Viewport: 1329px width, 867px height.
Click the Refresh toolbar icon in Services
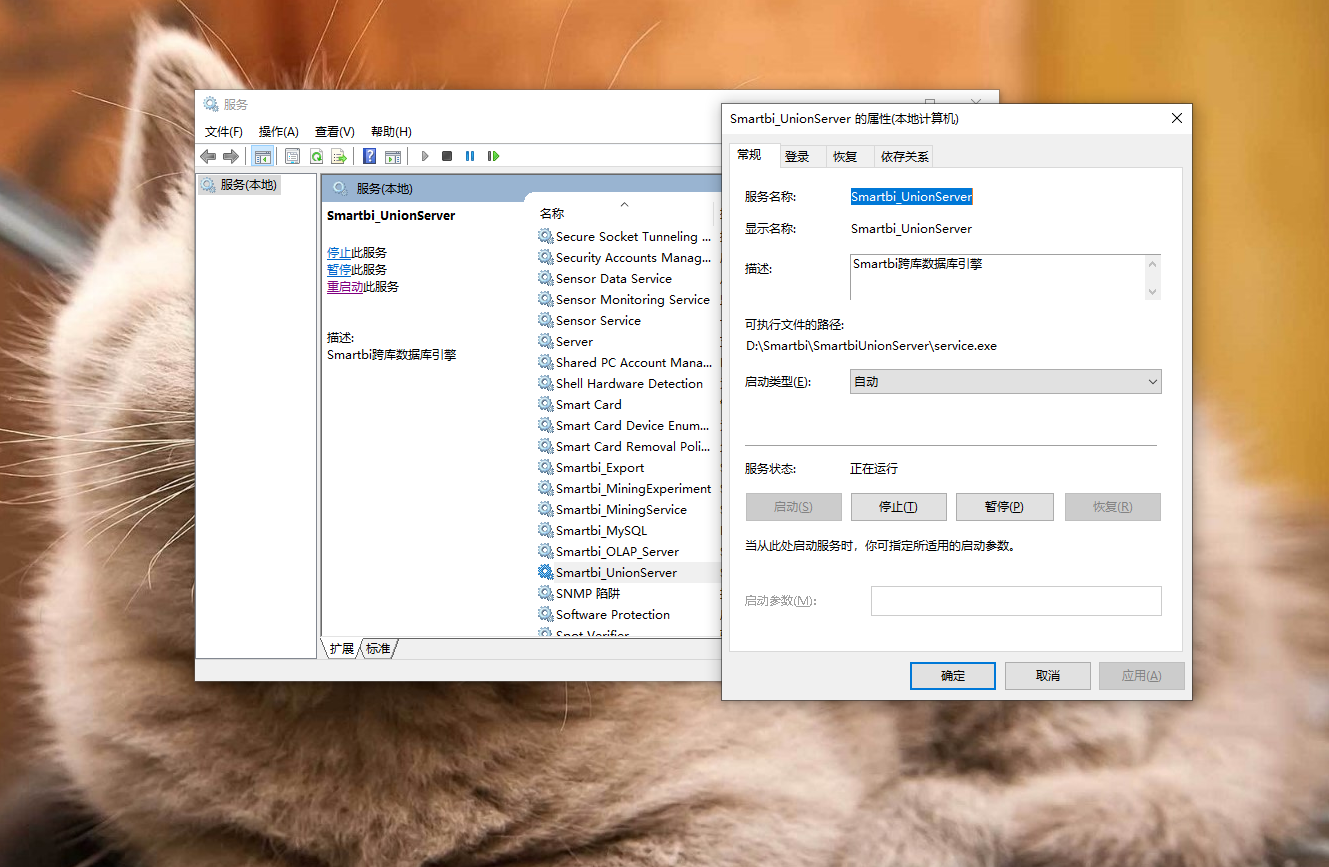click(316, 156)
